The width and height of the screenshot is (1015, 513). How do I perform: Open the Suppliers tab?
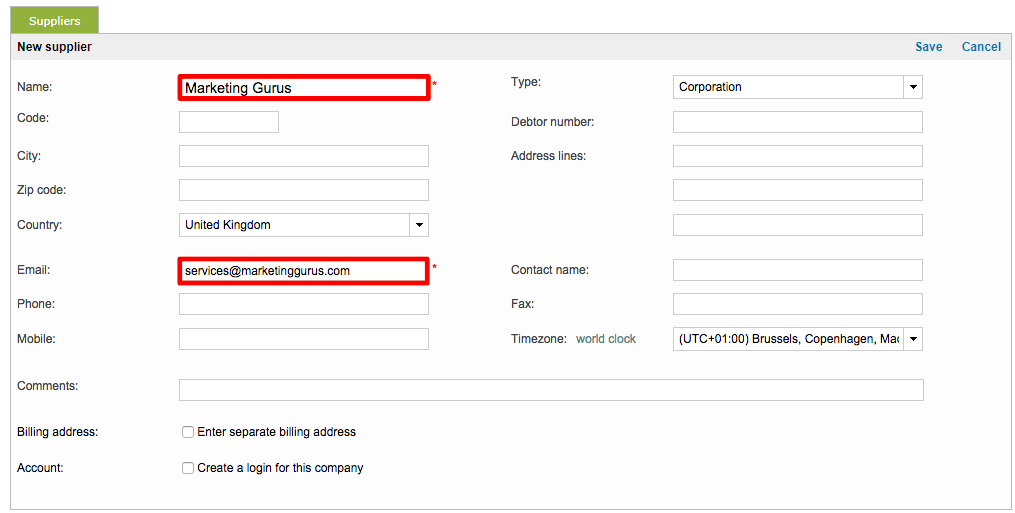coord(55,21)
